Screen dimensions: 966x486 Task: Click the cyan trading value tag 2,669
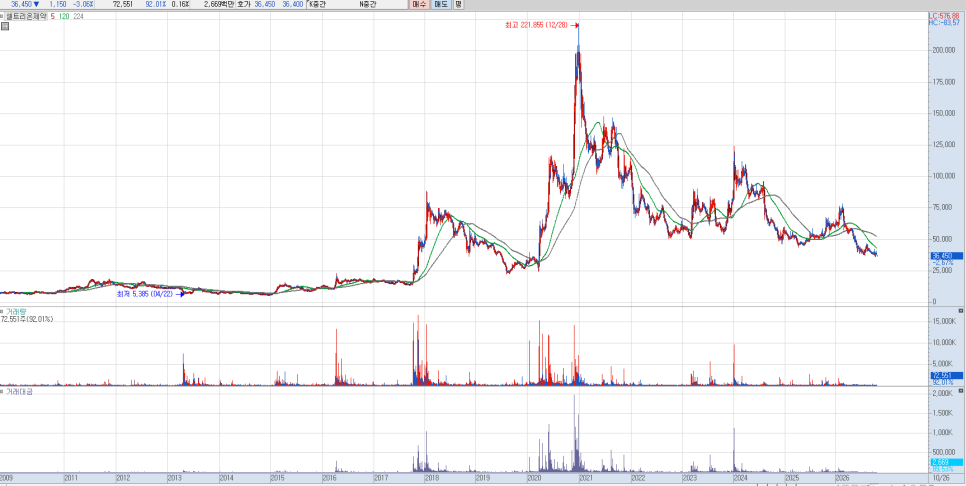945,462
